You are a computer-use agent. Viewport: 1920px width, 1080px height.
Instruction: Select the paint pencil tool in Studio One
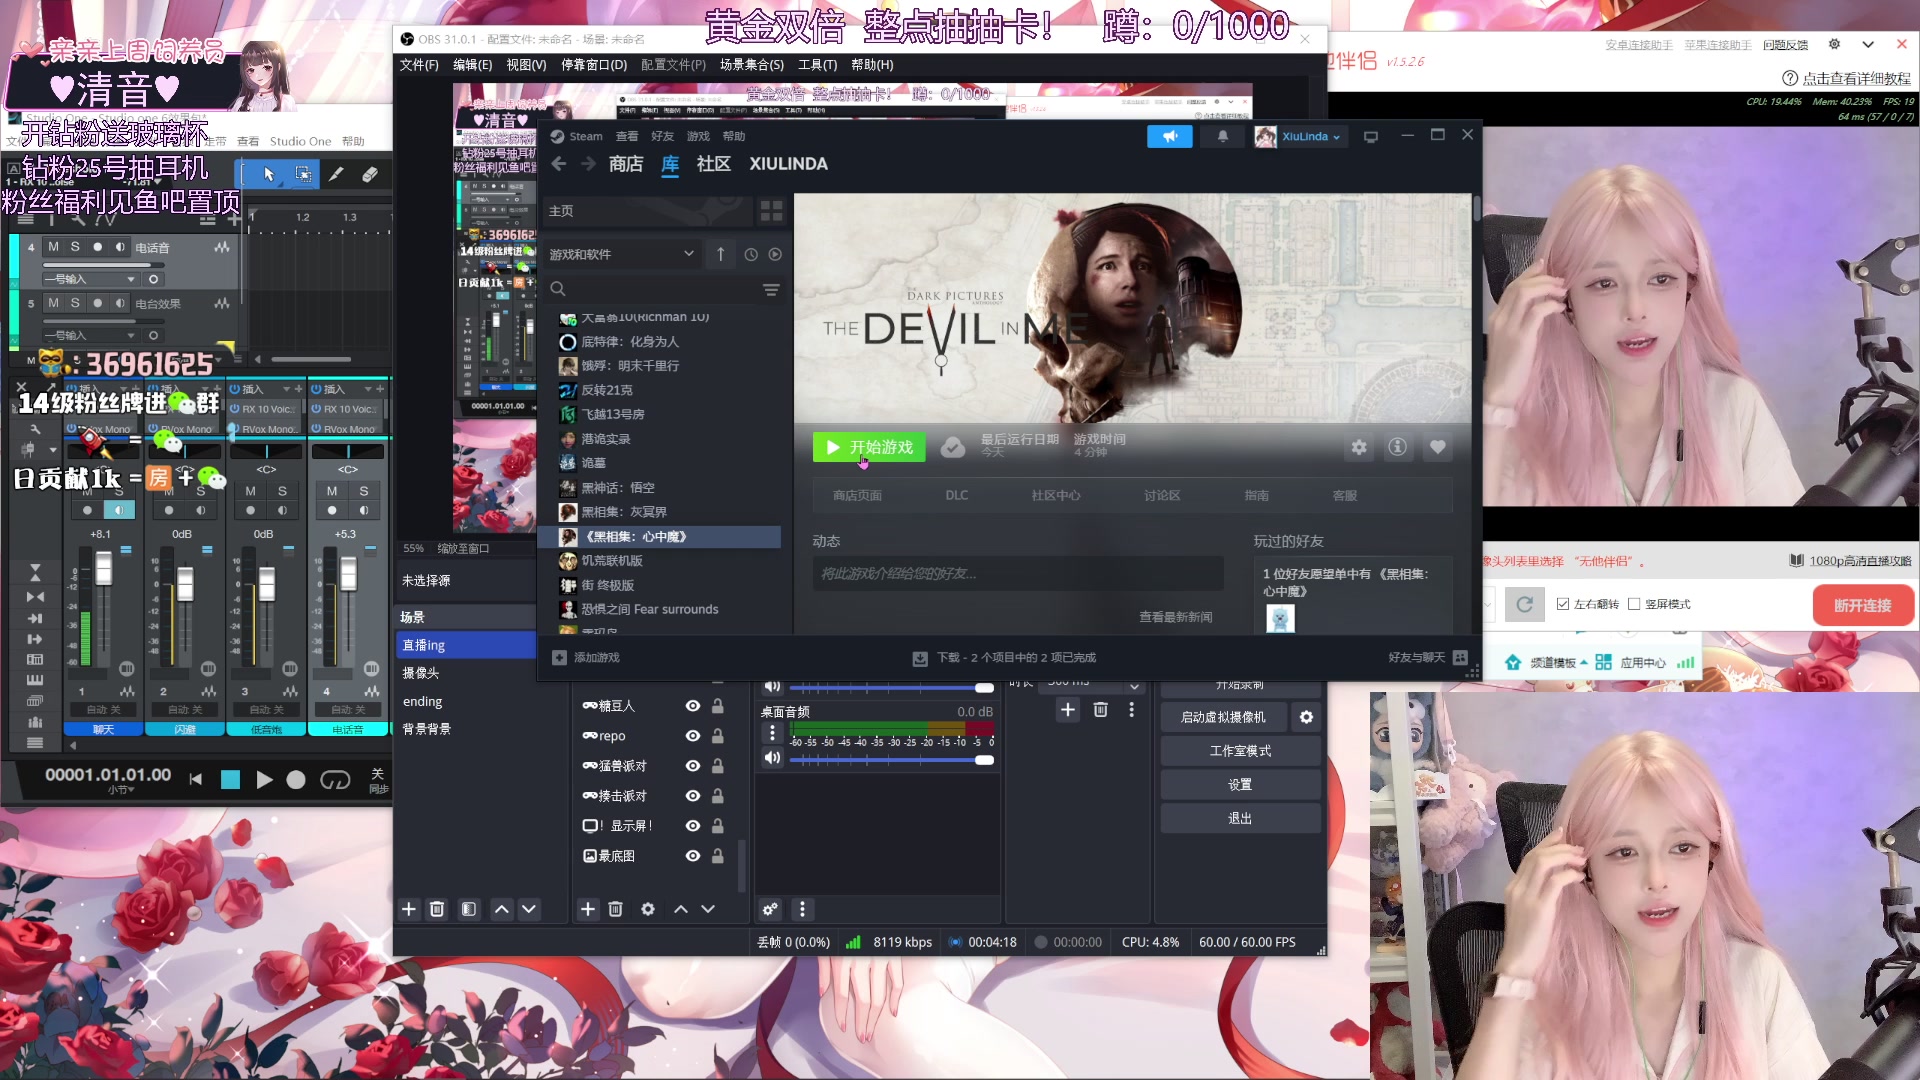coord(336,174)
